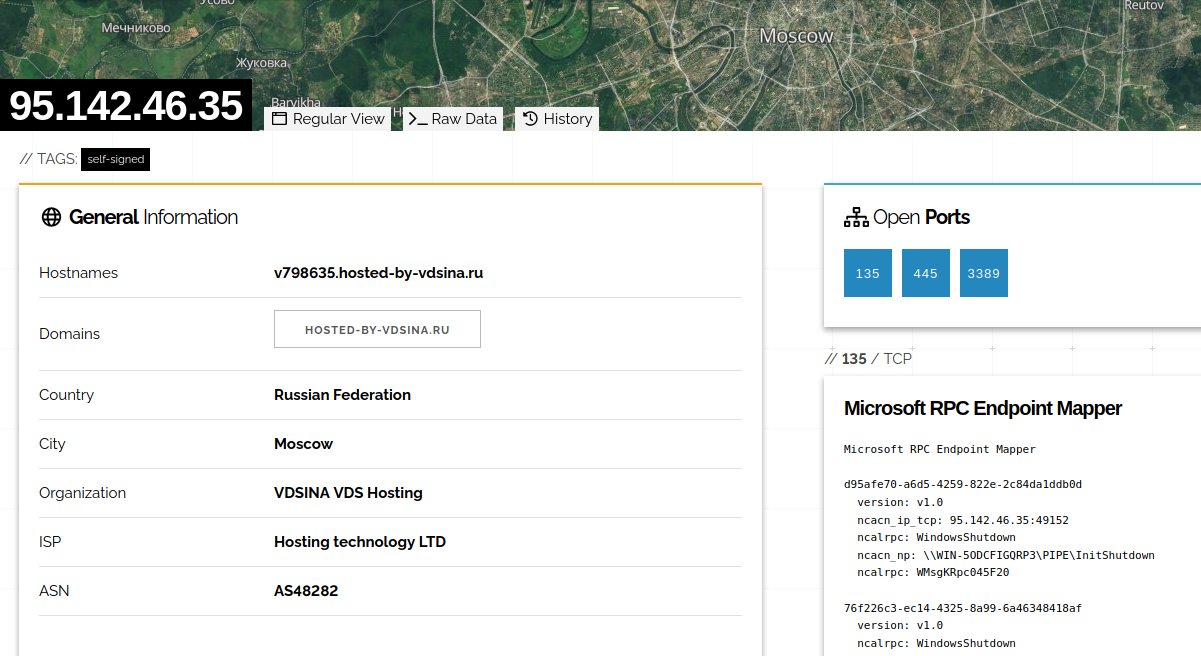Jump to open port 135
The image size is (1201, 656).
tap(867, 273)
